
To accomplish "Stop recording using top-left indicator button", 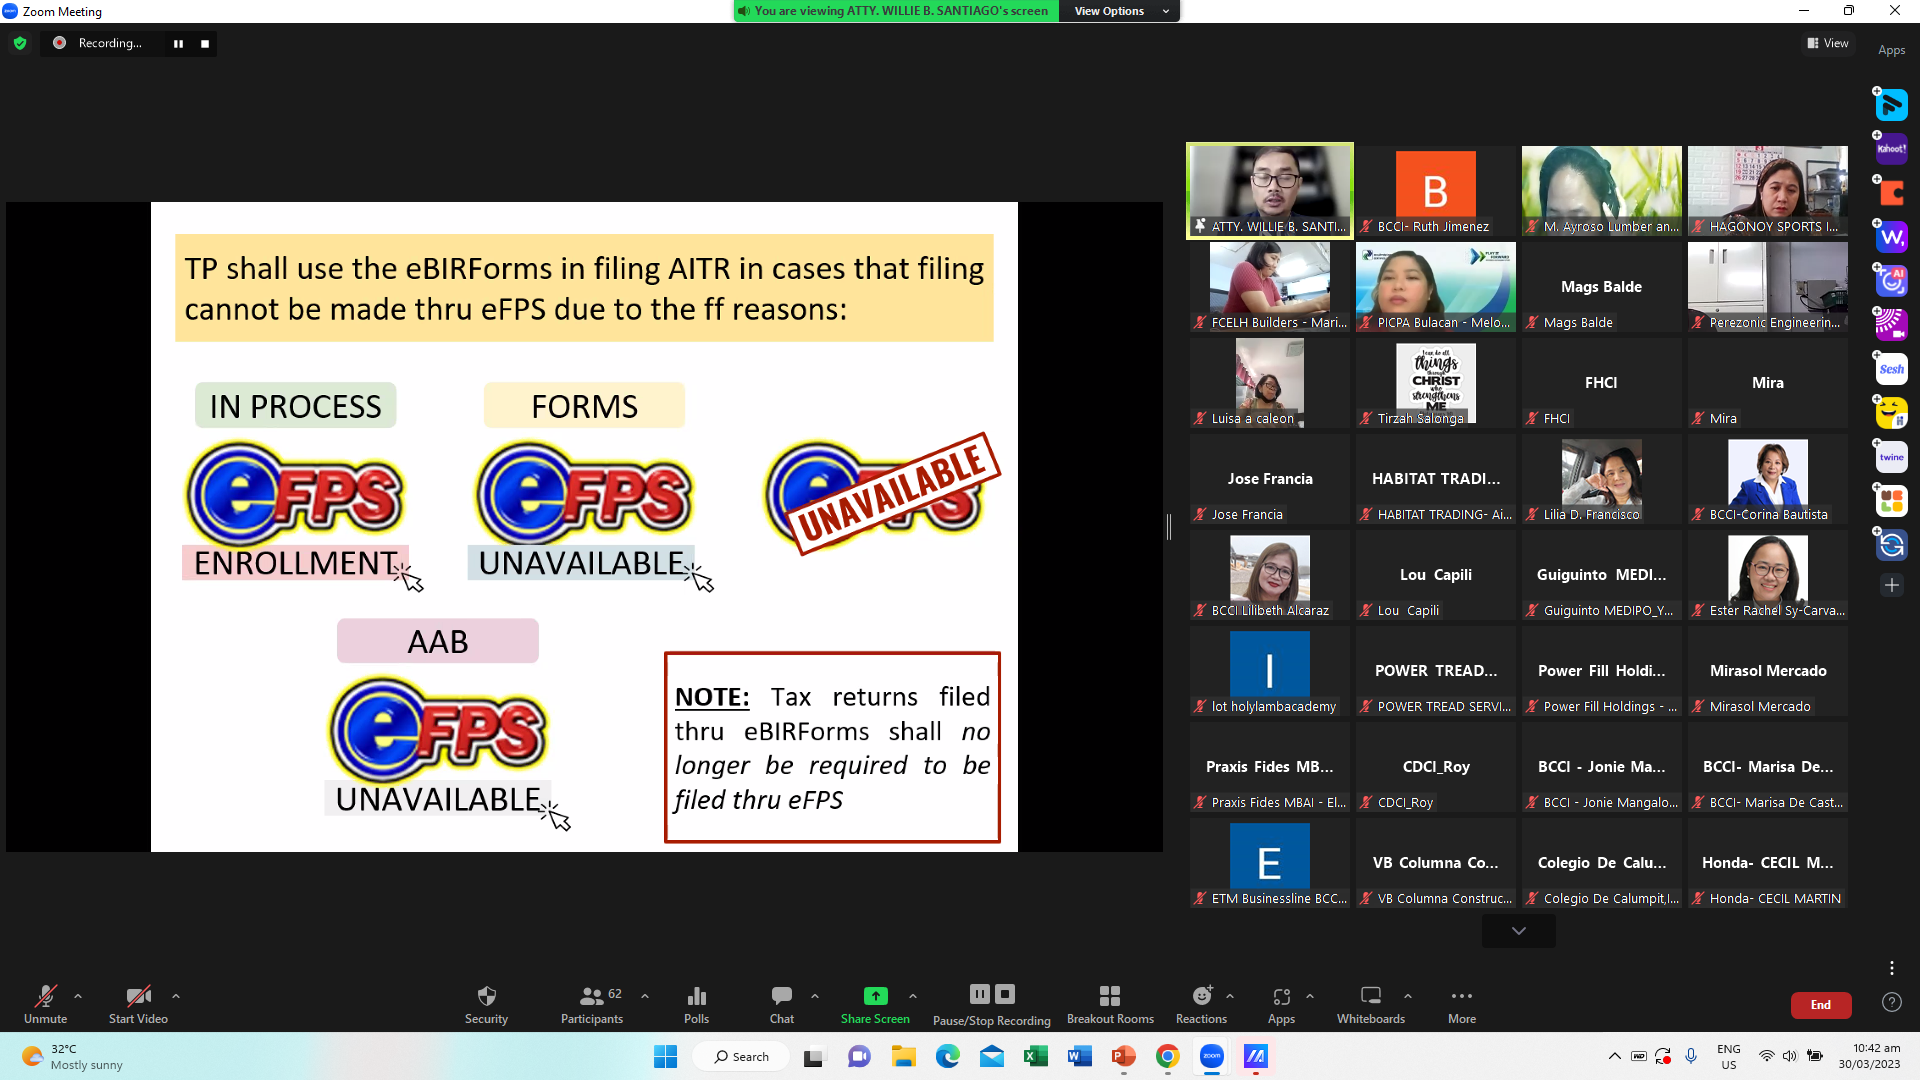I will point(205,43).
